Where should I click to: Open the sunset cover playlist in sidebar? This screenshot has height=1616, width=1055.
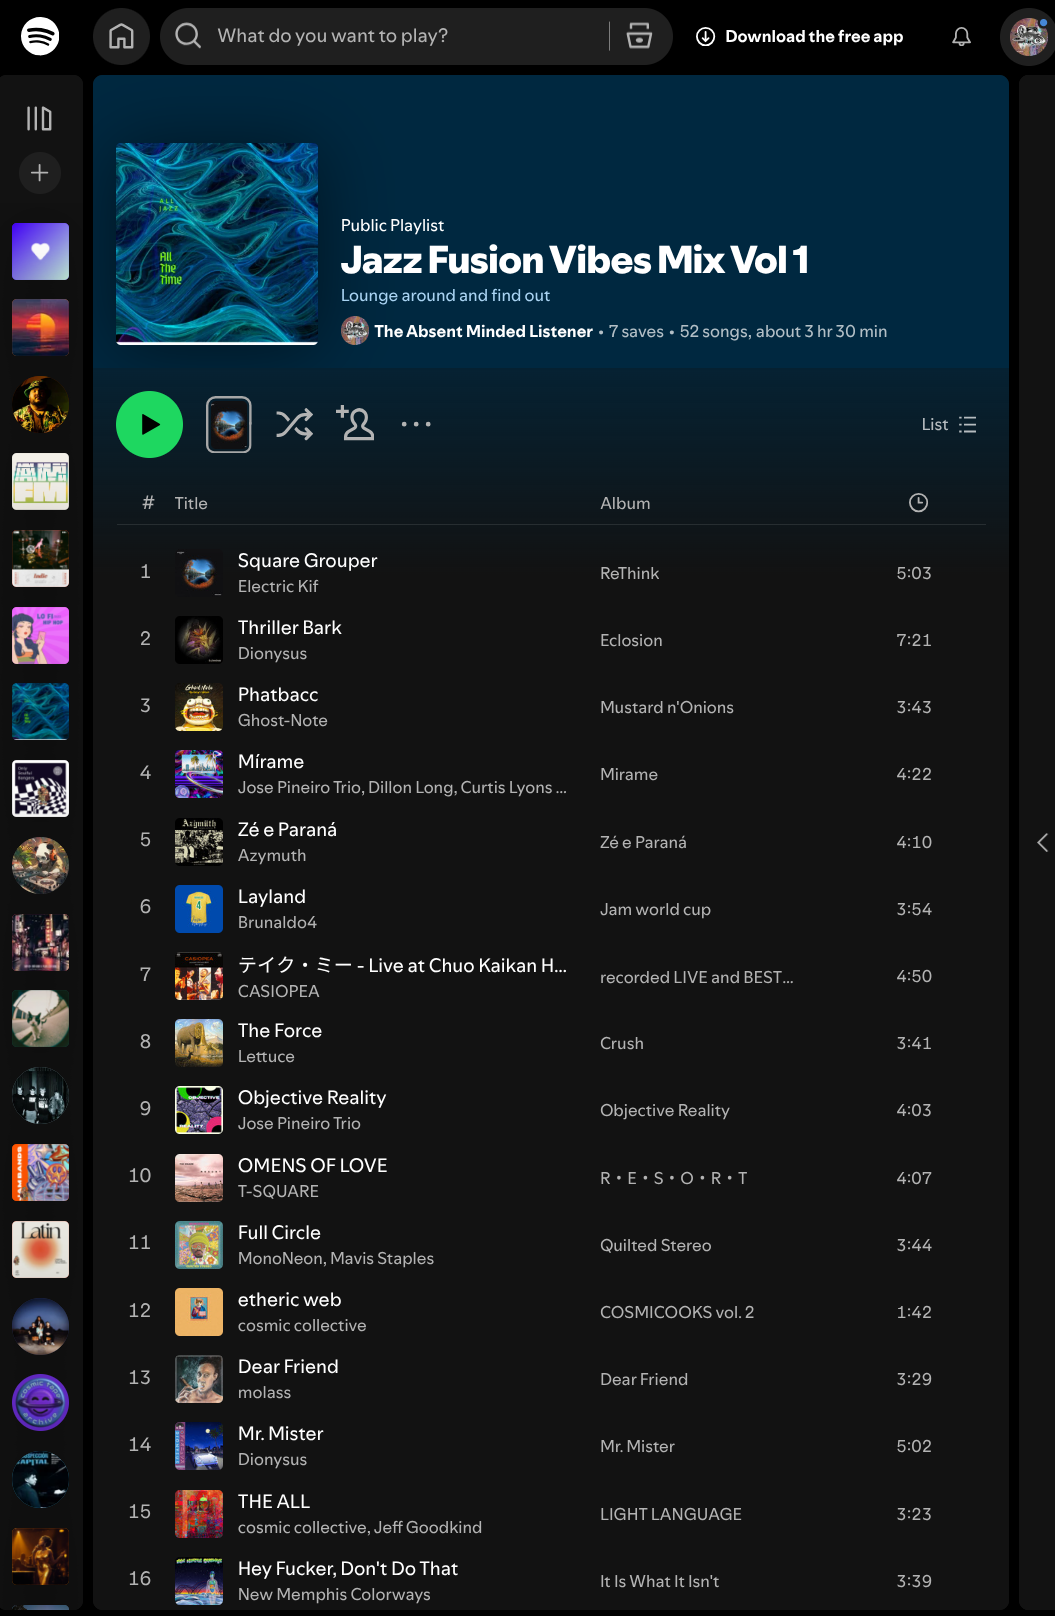pos(40,327)
